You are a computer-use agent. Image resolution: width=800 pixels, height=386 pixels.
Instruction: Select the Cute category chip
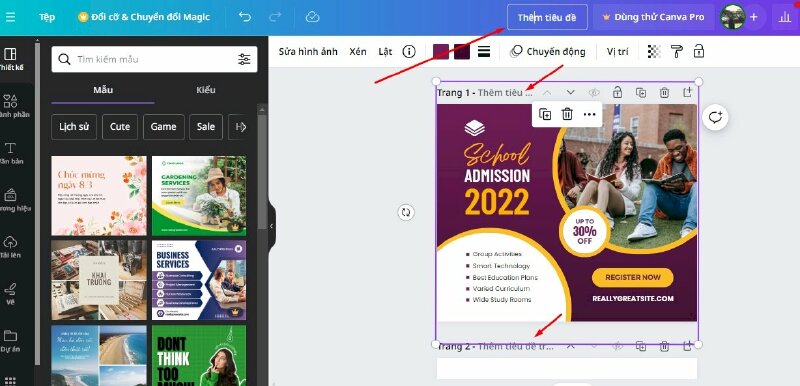[x=120, y=127]
